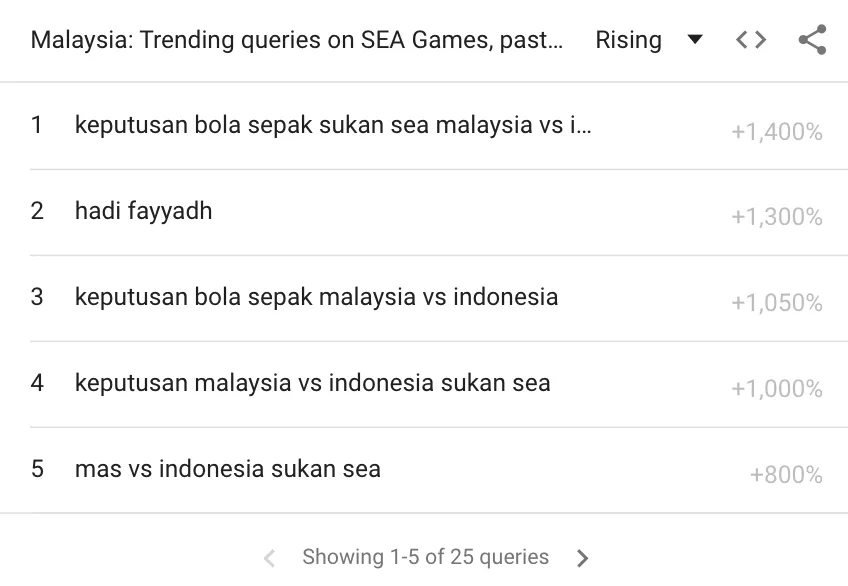Click the share icon to share this trends widget
The height and width of the screenshot is (586, 848).
click(814, 40)
